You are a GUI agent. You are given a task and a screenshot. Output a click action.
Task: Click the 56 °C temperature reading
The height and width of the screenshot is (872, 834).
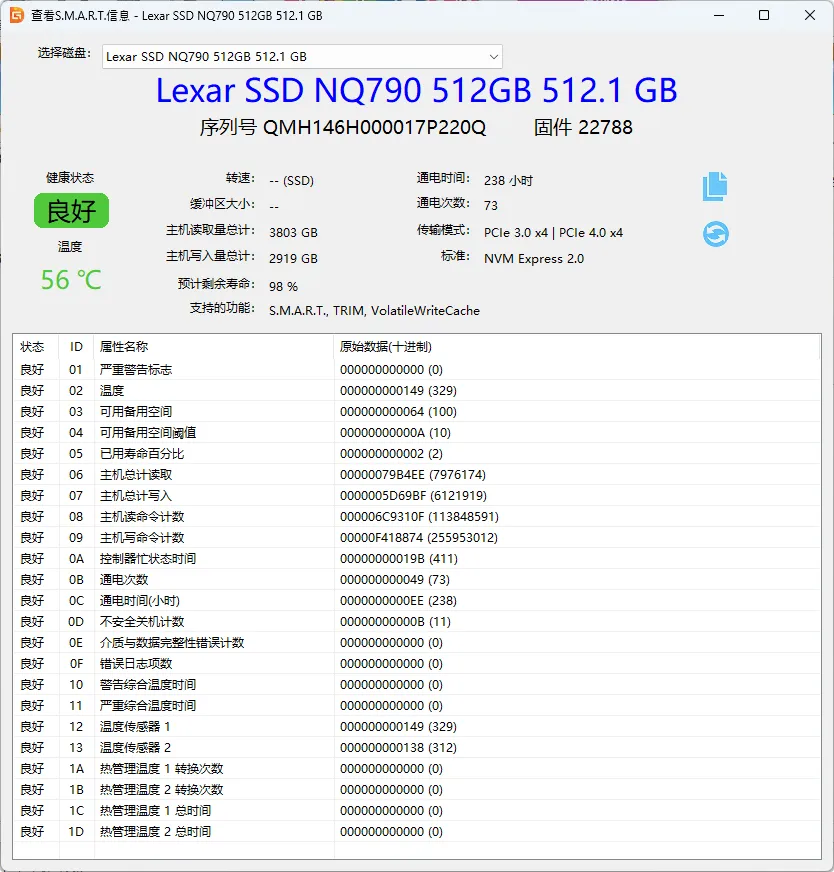(71, 280)
